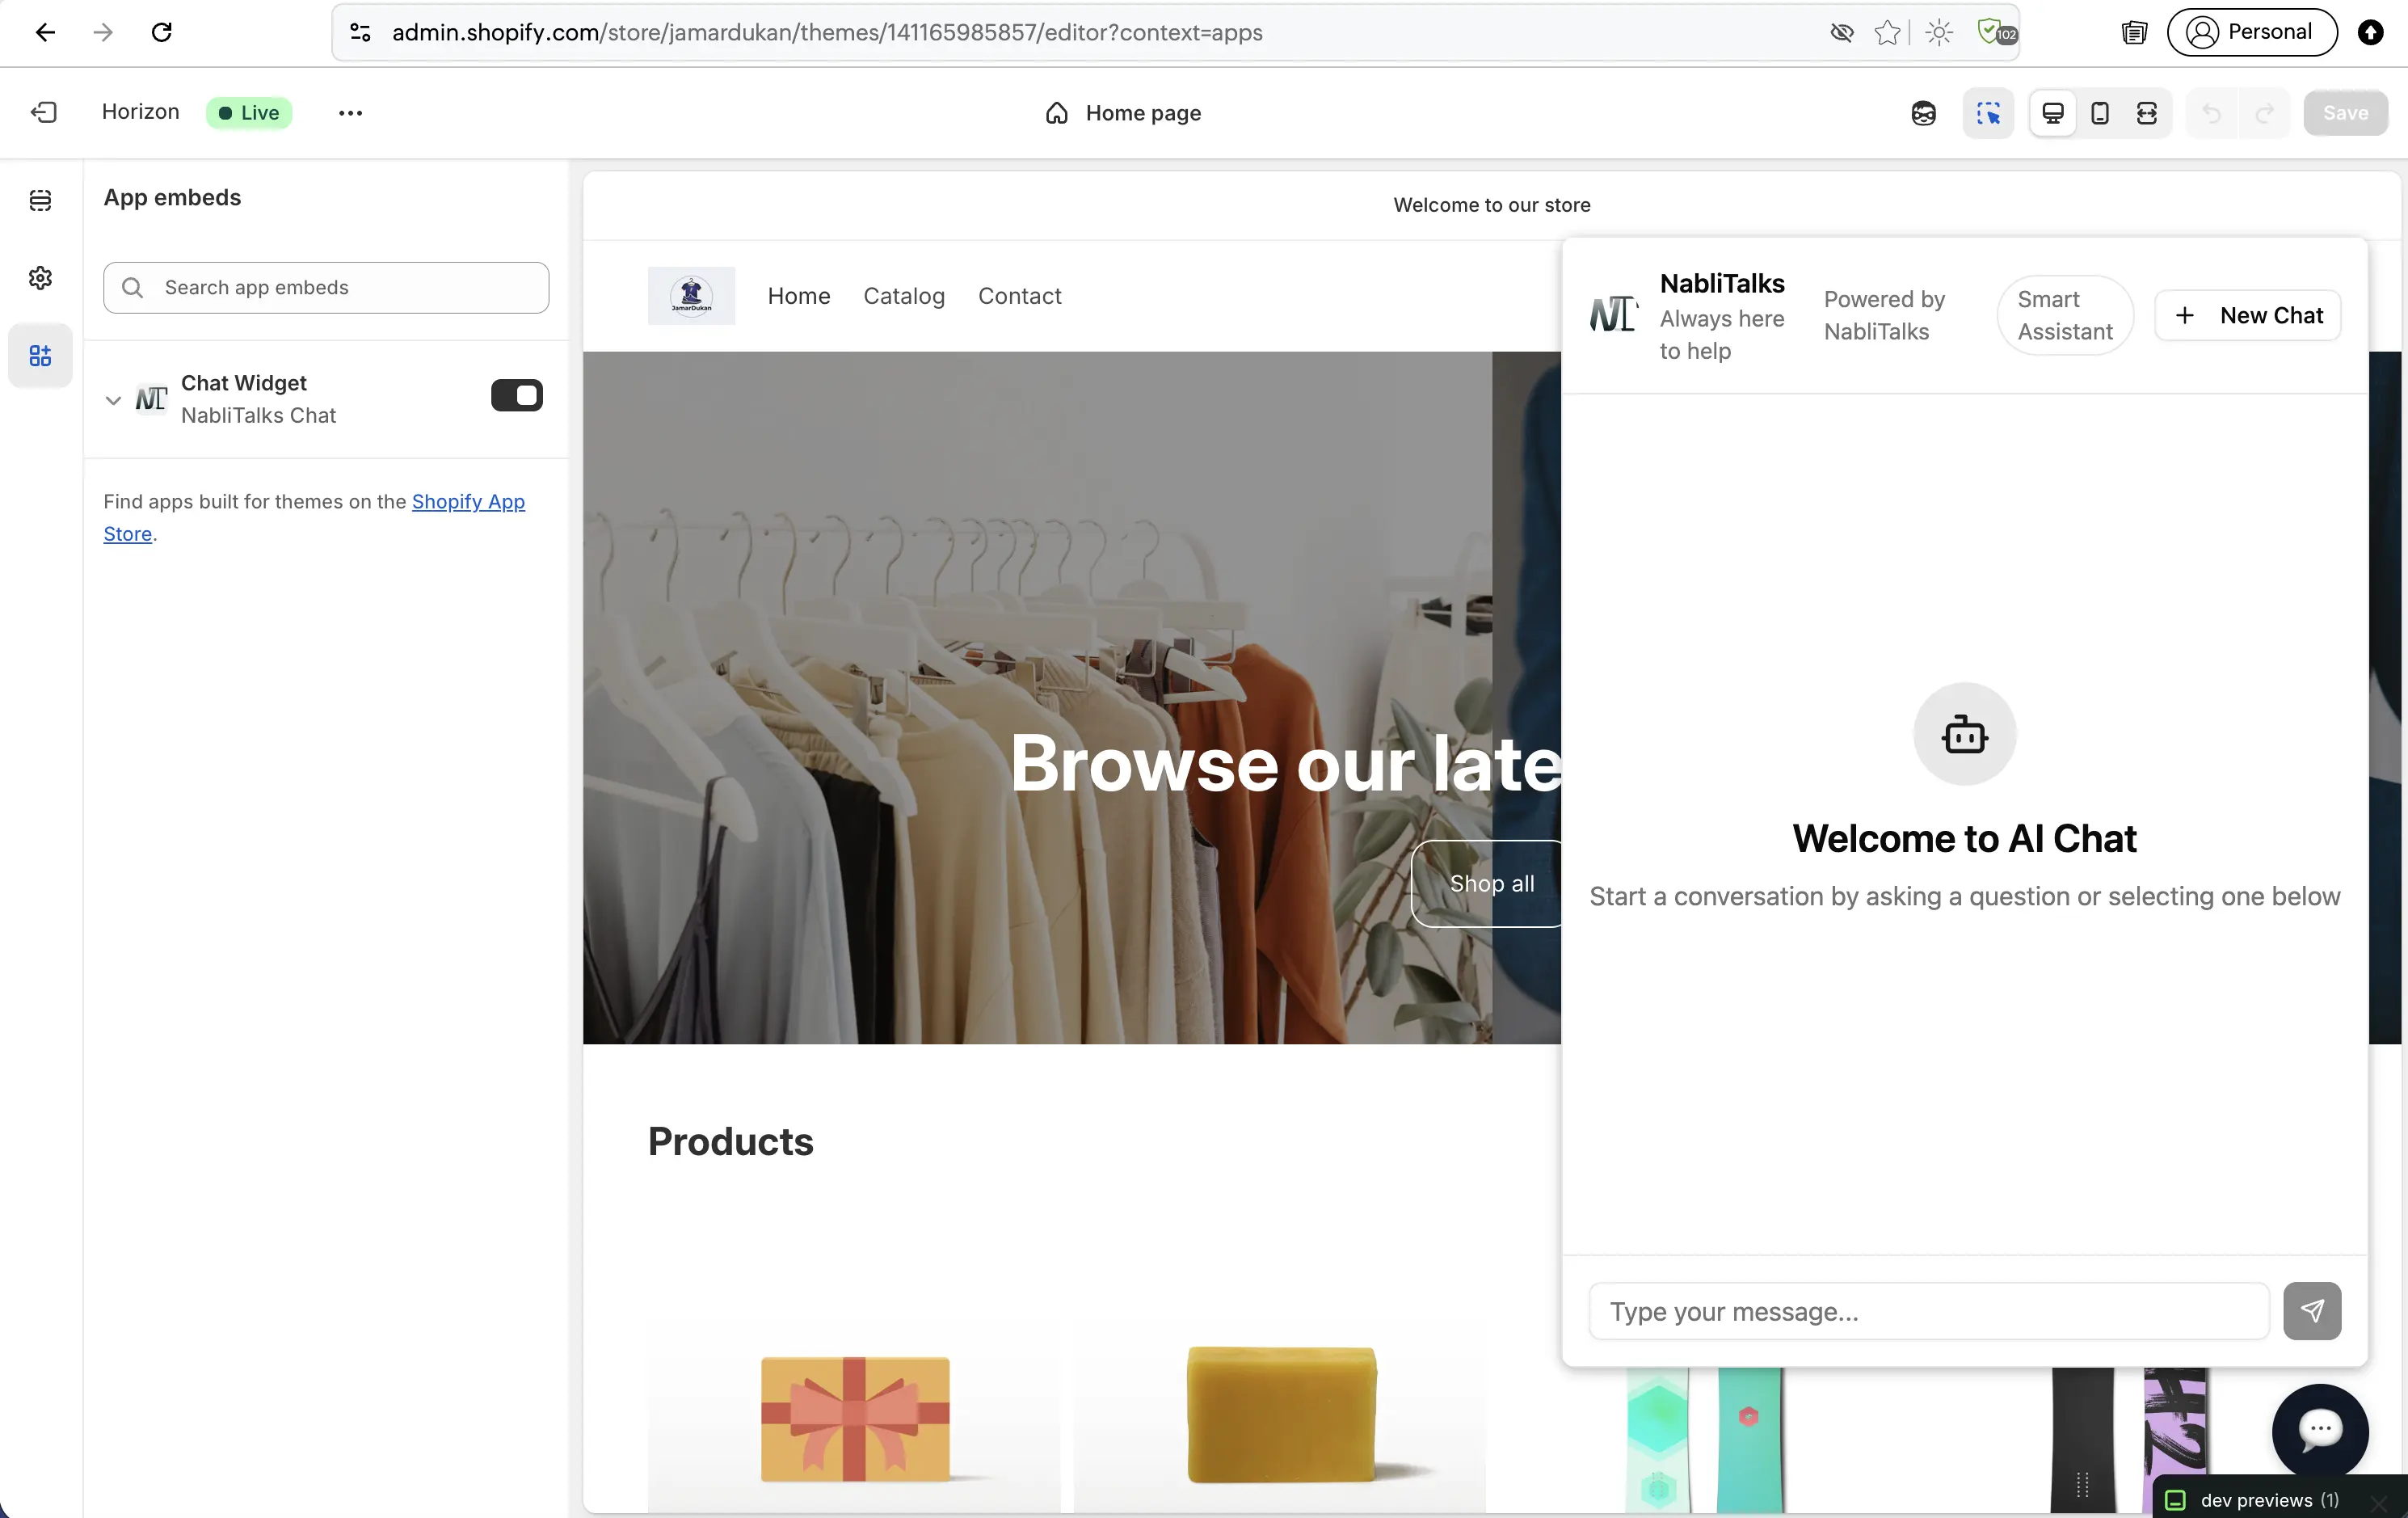The width and height of the screenshot is (2408, 1518).
Task: Click the exit editor icon
Action: [44, 112]
